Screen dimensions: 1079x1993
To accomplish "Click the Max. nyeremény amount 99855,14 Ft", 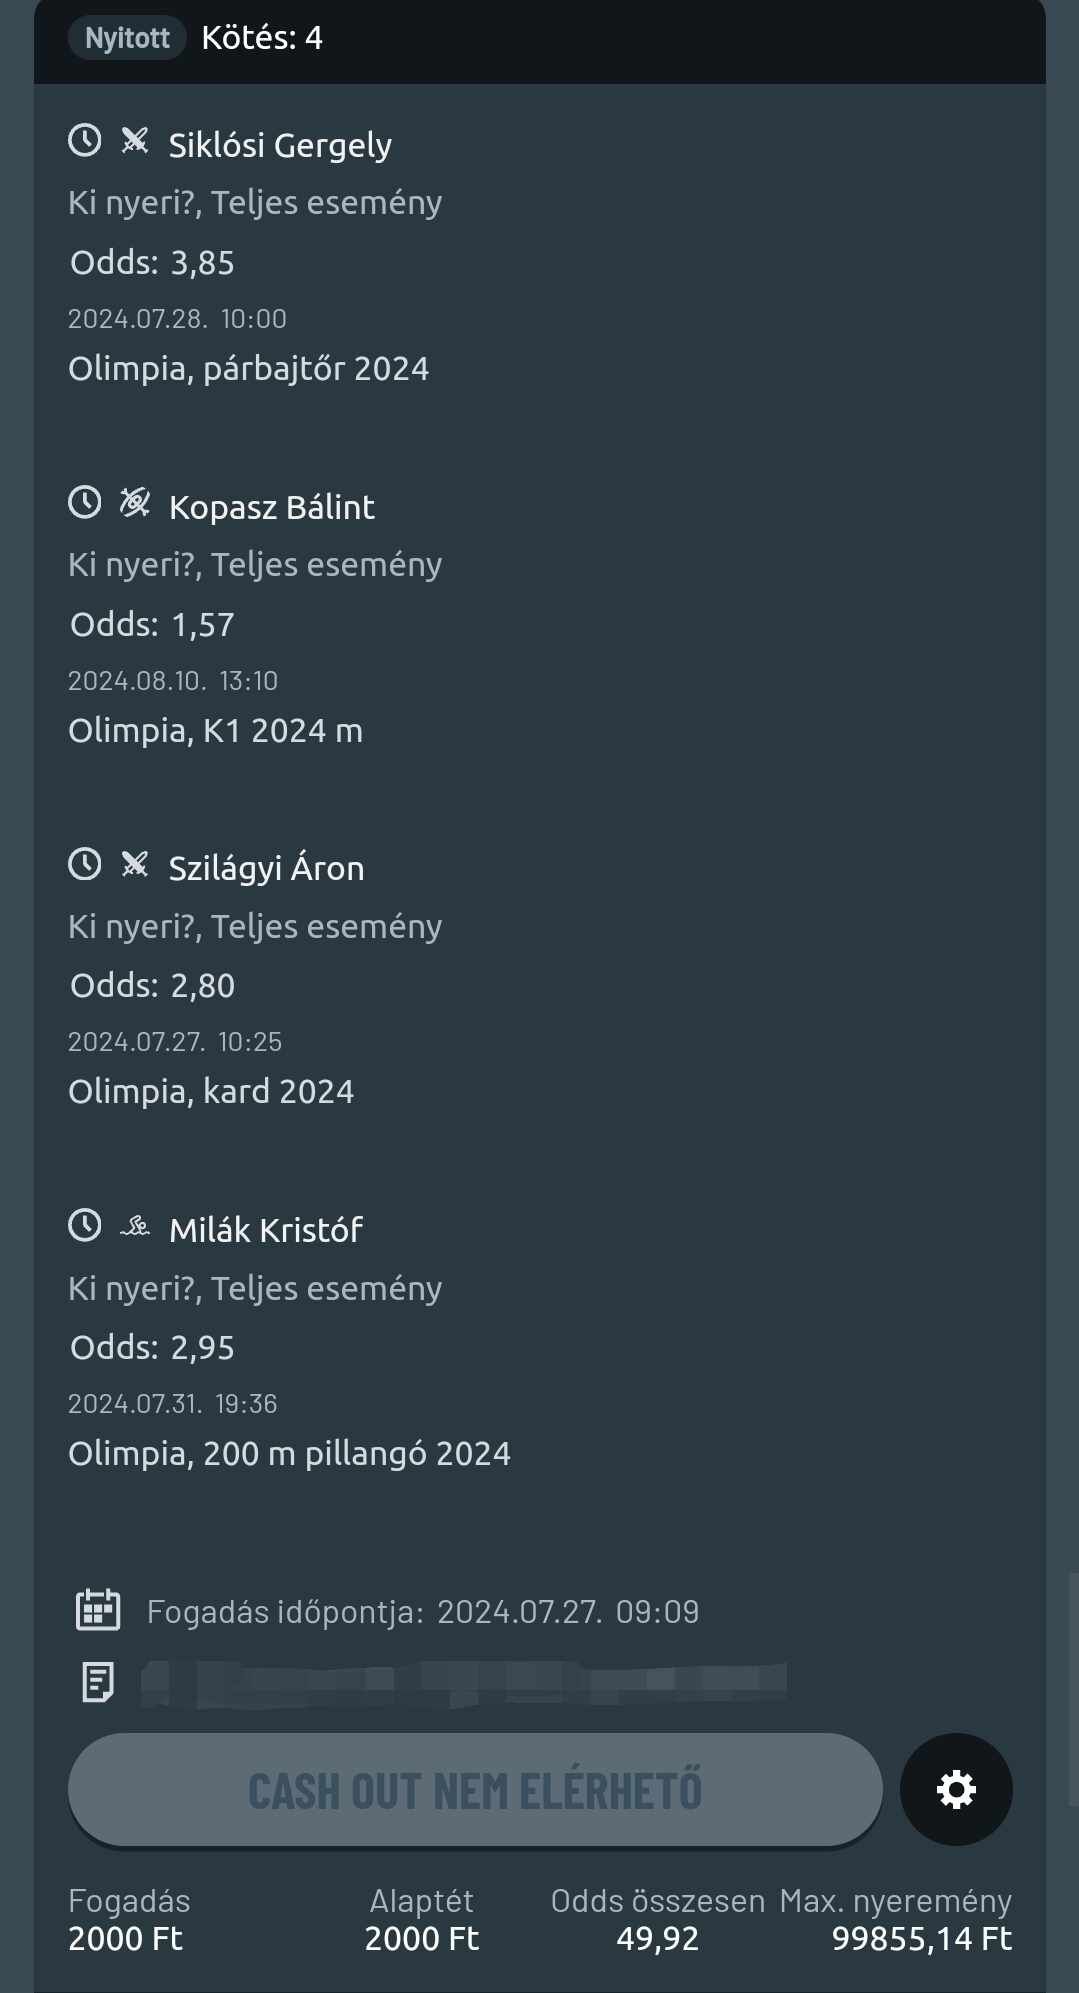I will 921,1938.
